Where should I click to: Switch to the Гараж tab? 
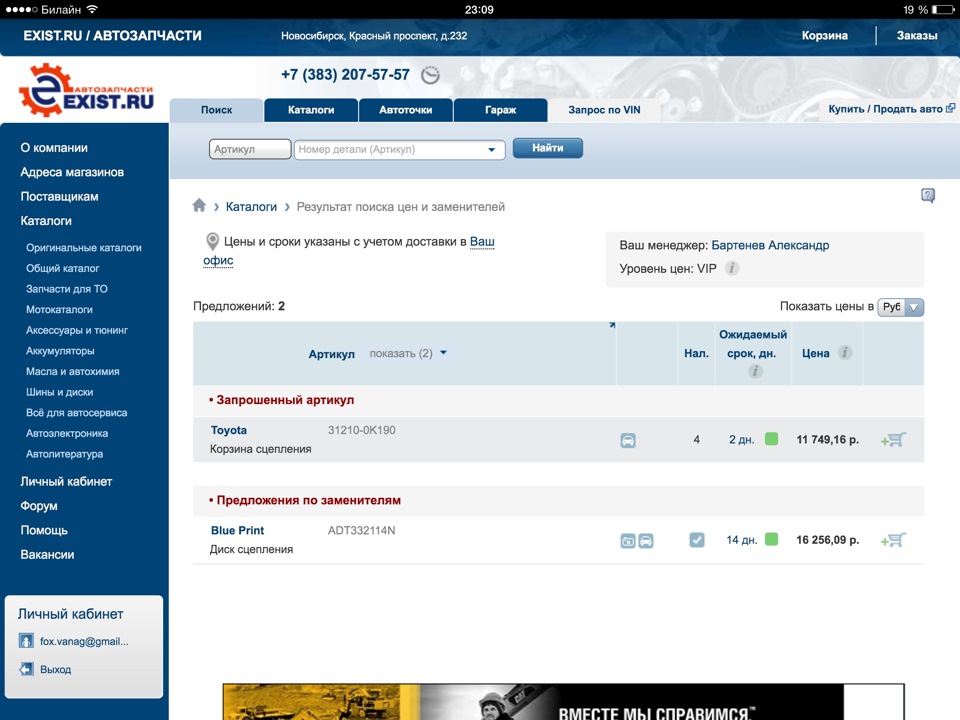coord(500,110)
